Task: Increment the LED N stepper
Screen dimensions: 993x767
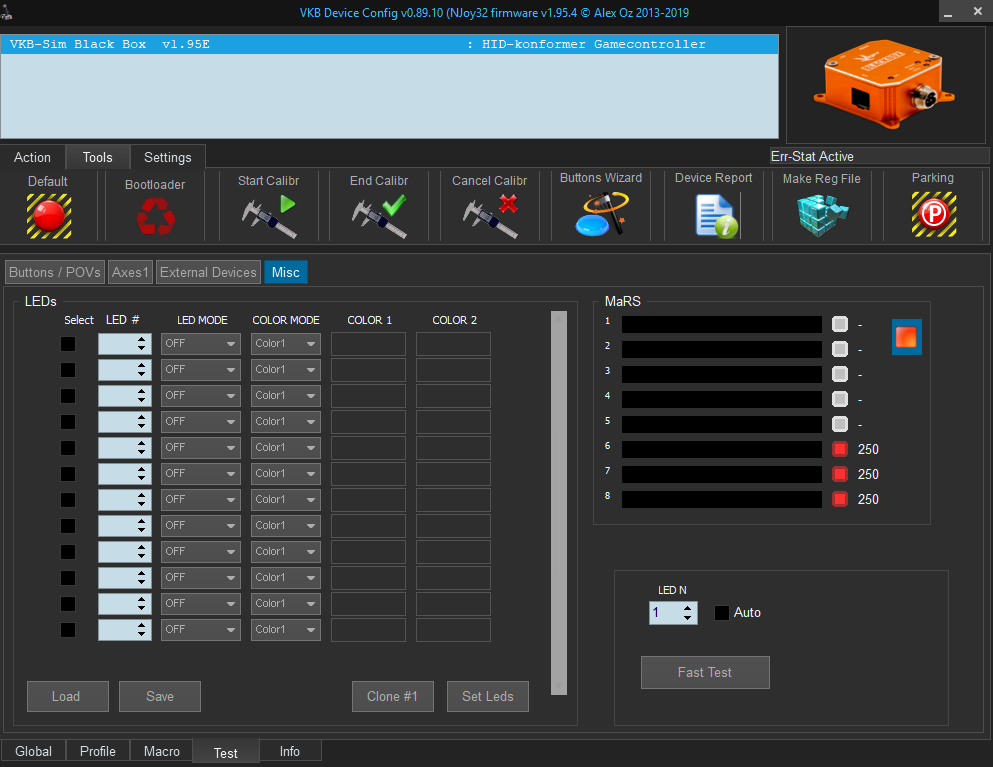Action: (x=688, y=608)
